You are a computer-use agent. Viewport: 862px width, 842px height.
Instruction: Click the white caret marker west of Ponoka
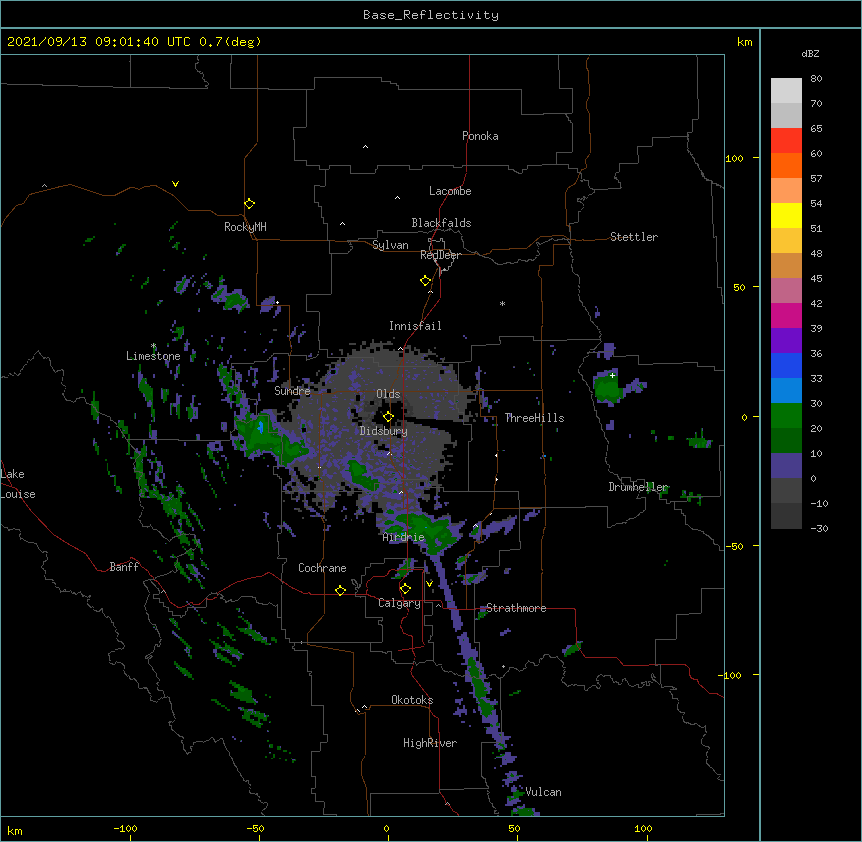click(366, 147)
